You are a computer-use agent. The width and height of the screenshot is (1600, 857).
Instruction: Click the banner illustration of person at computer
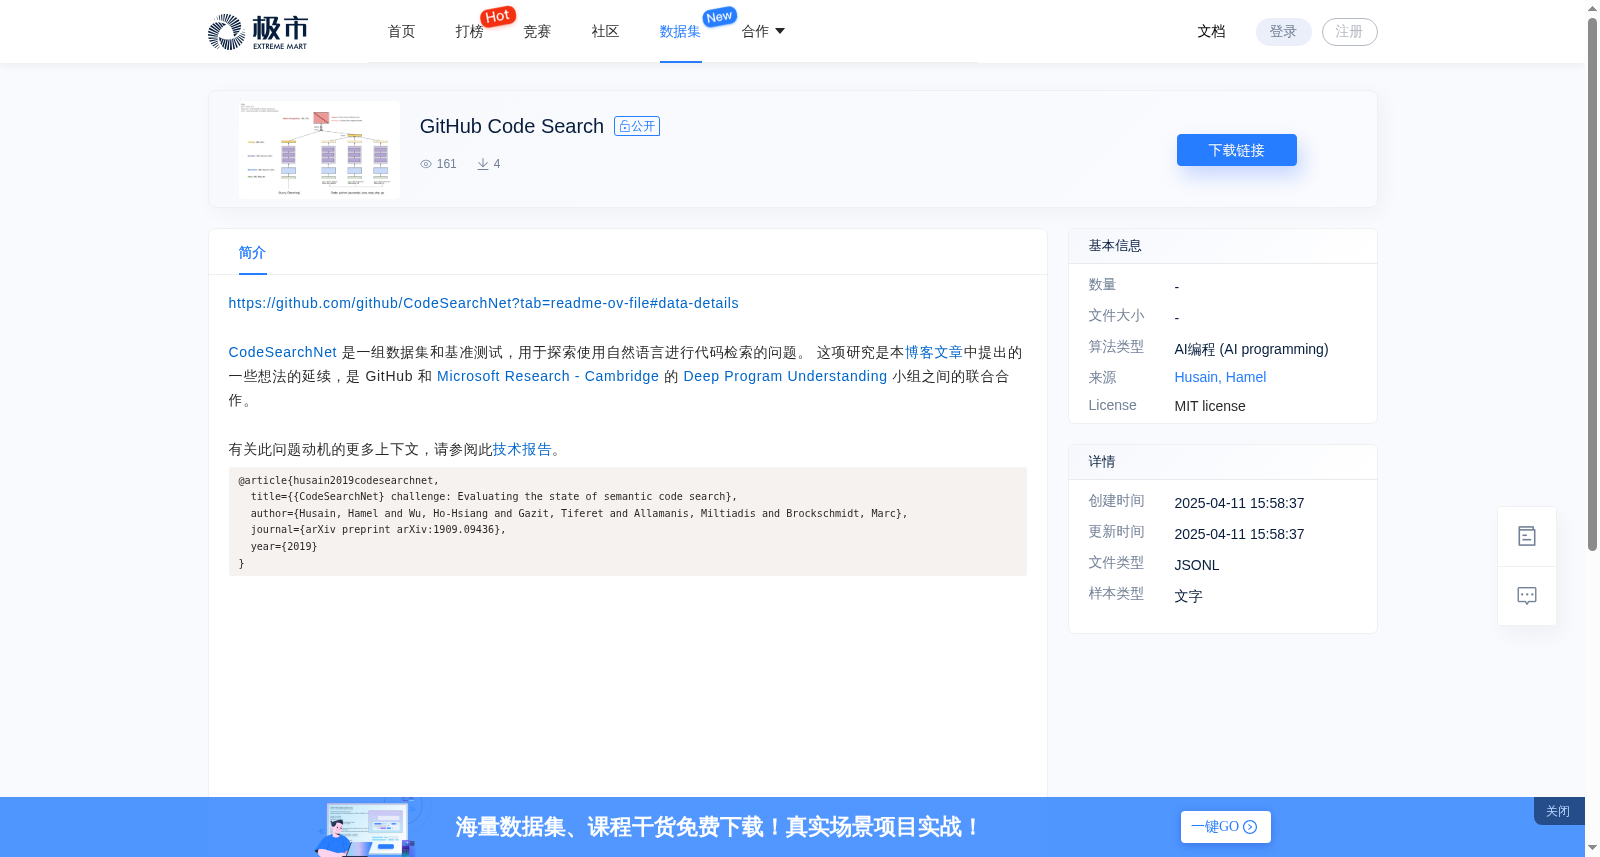[x=367, y=827]
